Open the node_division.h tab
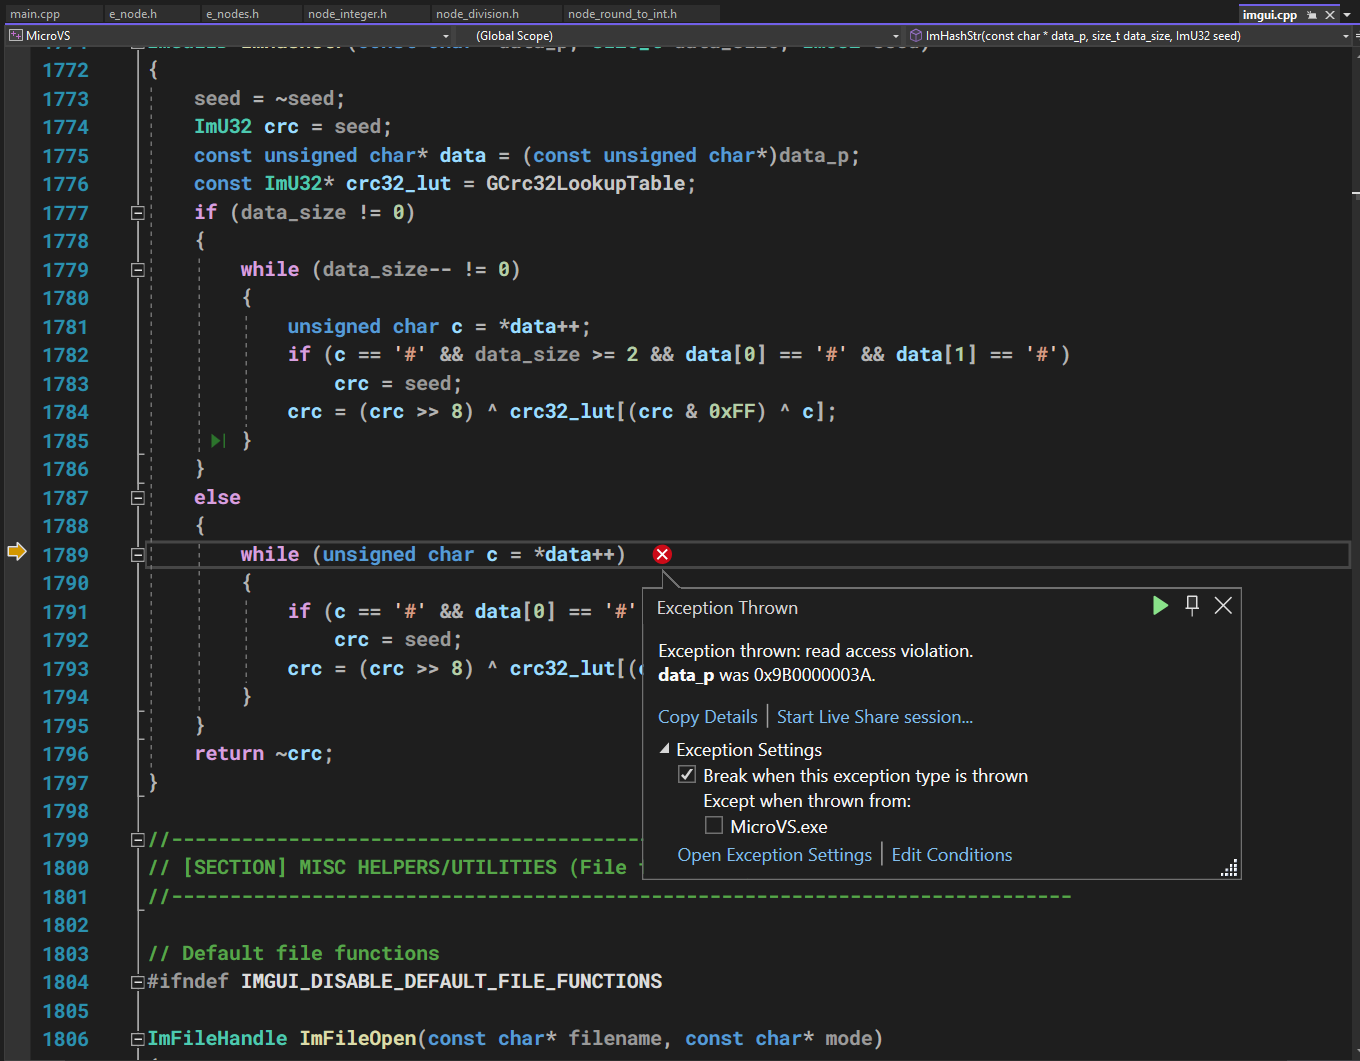 coord(480,14)
